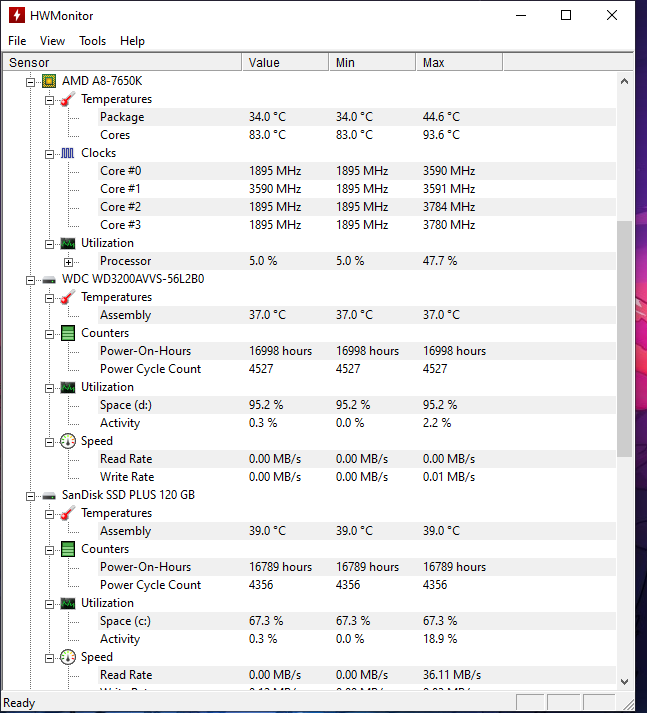The height and width of the screenshot is (713, 647).
Task: Collapse the AMD A8-7650K tree node
Action: 30,81
